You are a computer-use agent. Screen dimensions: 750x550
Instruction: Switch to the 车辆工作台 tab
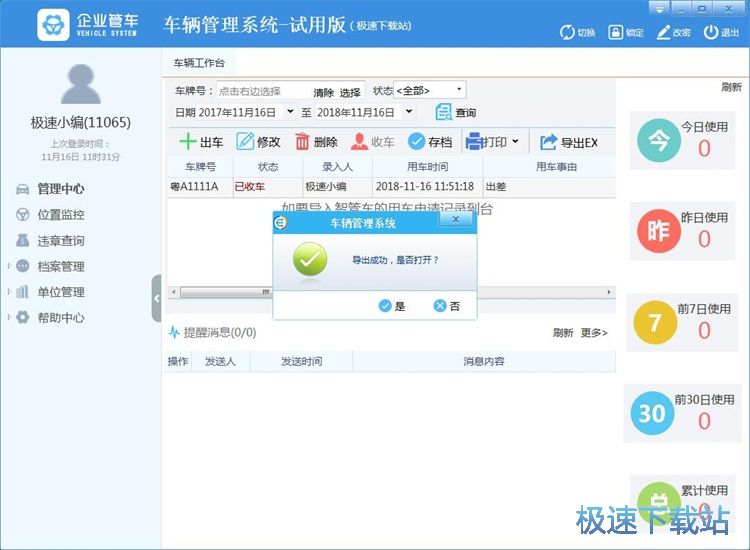point(199,63)
